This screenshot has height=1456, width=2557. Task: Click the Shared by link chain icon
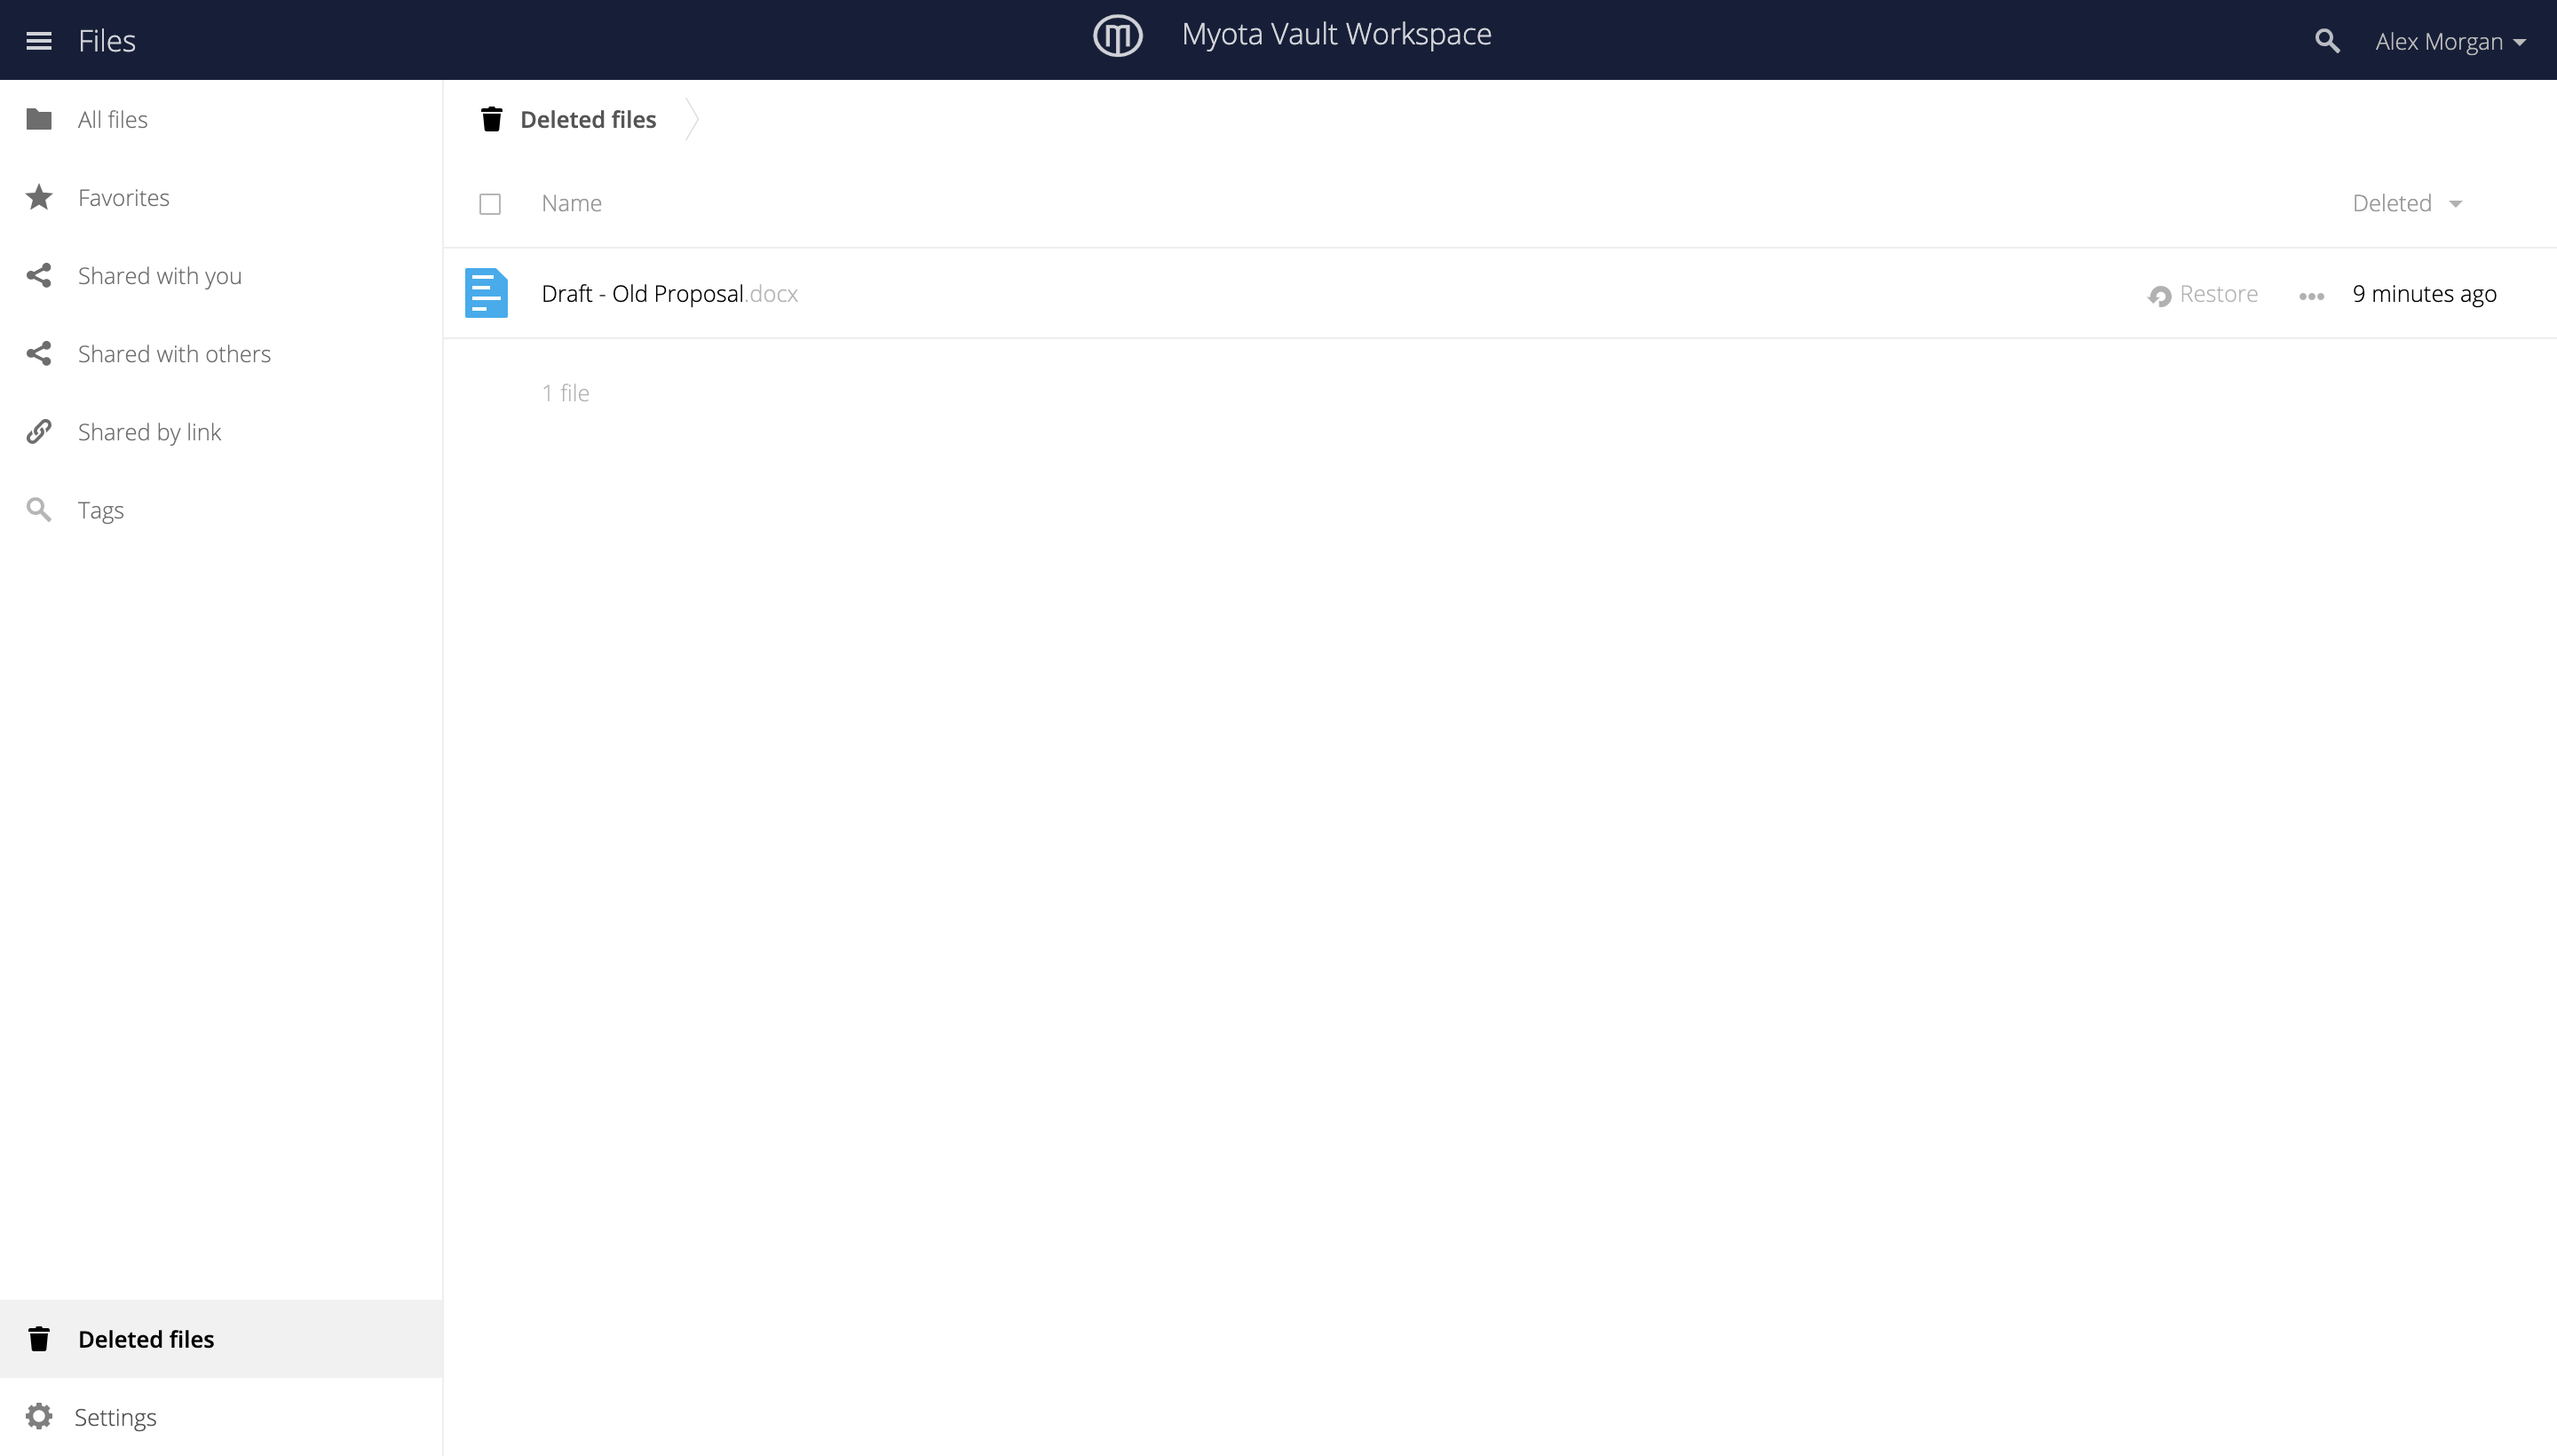click(x=39, y=431)
